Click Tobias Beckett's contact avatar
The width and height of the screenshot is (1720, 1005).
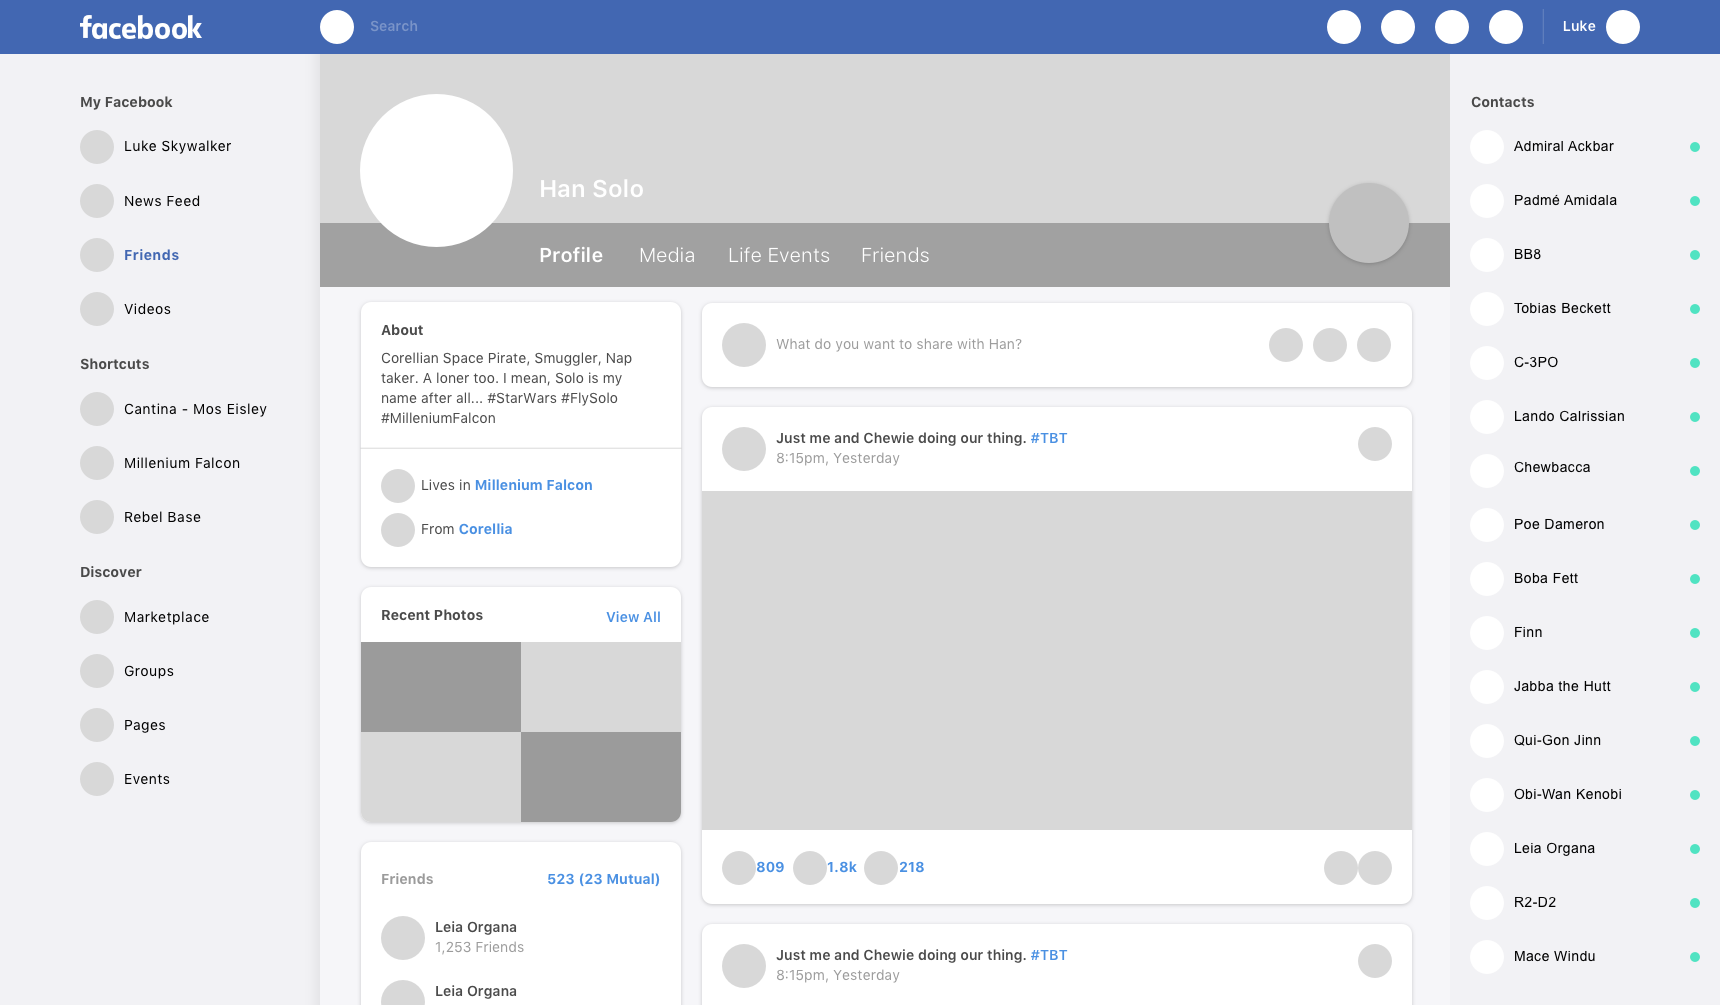1487,309
